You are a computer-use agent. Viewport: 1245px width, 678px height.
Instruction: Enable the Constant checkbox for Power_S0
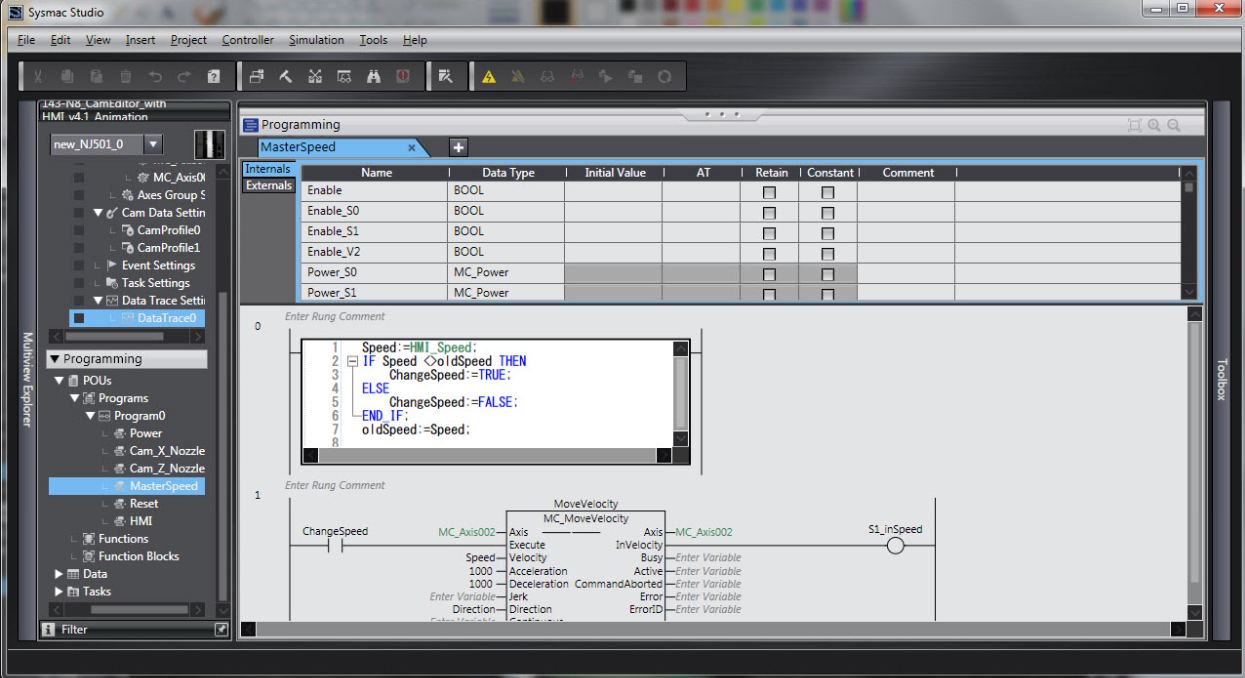click(830, 274)
